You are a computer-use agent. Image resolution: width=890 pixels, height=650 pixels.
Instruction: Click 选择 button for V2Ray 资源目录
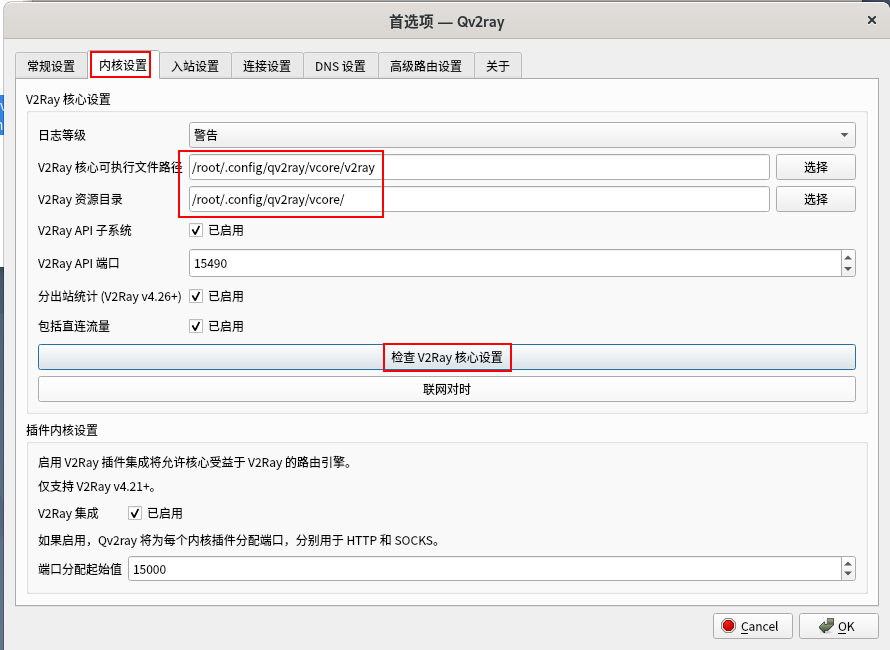[816, 199]
